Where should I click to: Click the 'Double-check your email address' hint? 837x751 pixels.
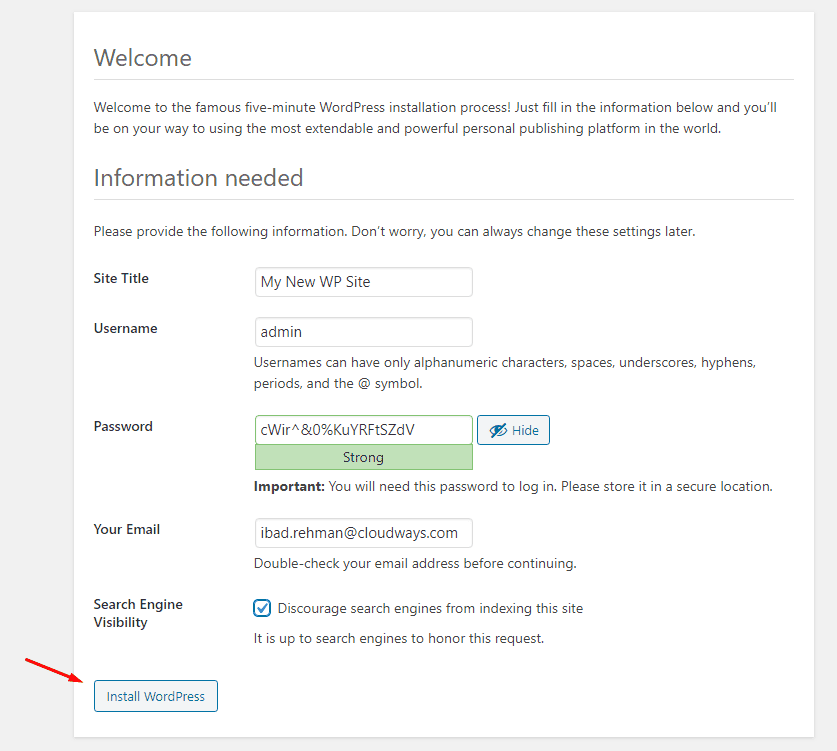415,564
